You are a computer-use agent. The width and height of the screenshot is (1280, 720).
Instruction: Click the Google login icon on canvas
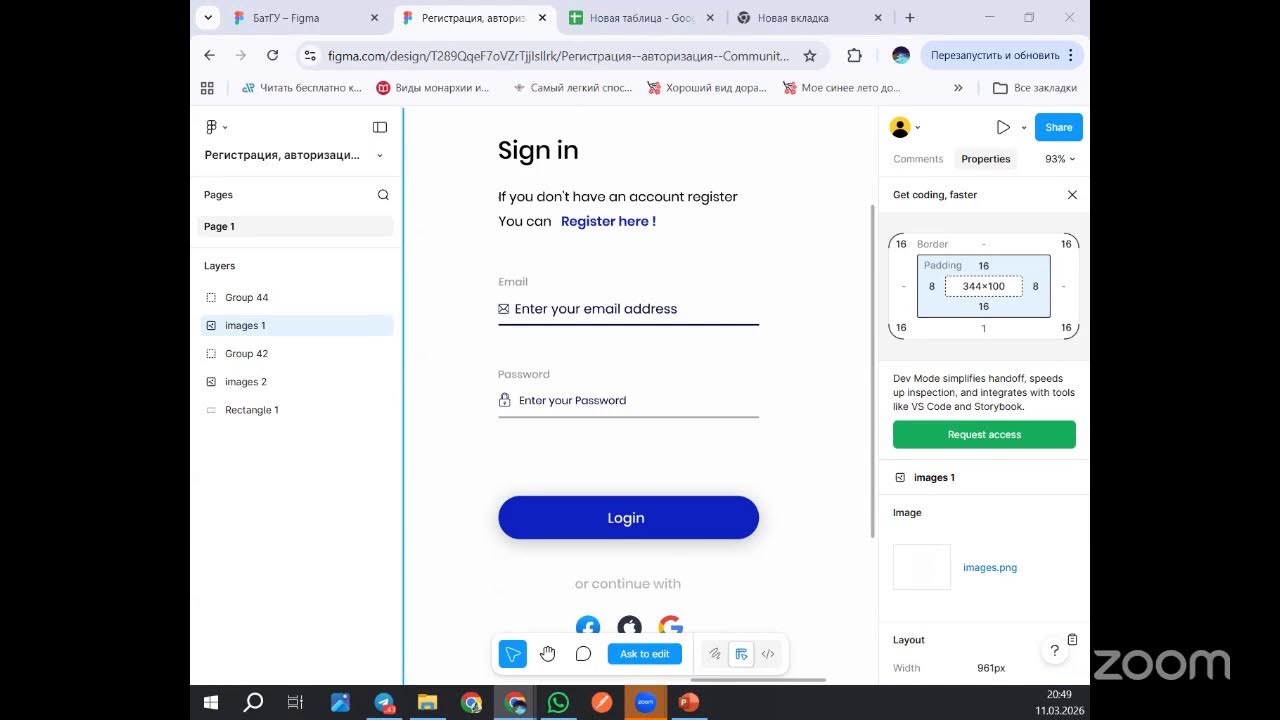[x=670, y=627]
